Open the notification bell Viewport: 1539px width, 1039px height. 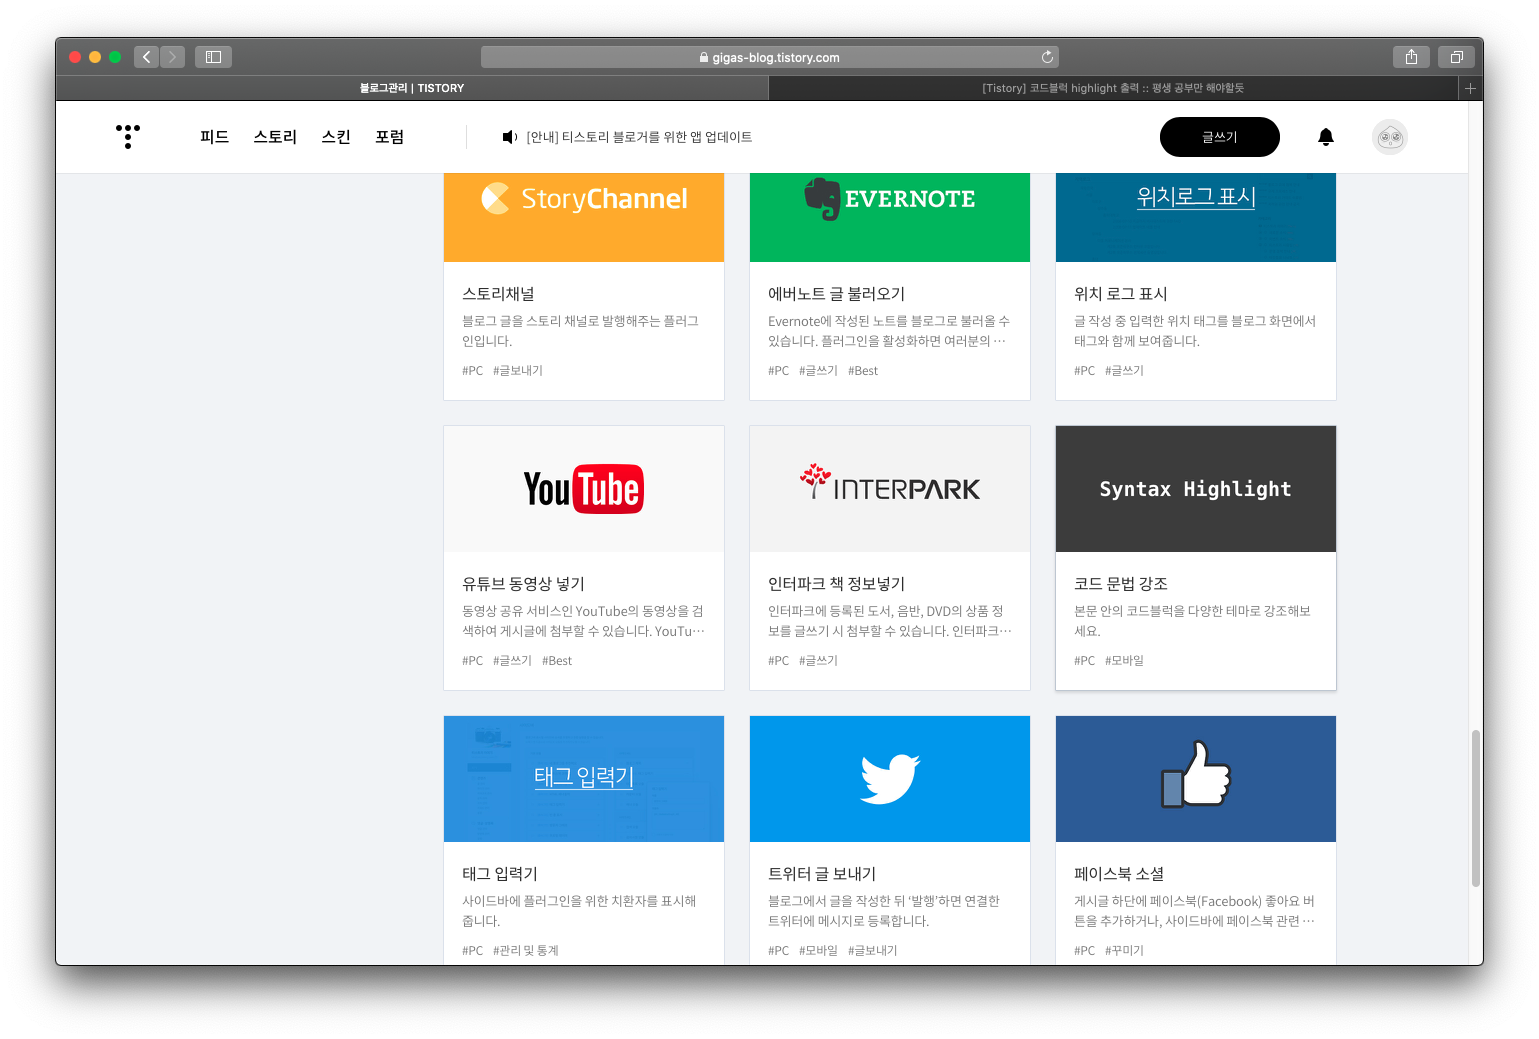click(x=1326, y=137)
